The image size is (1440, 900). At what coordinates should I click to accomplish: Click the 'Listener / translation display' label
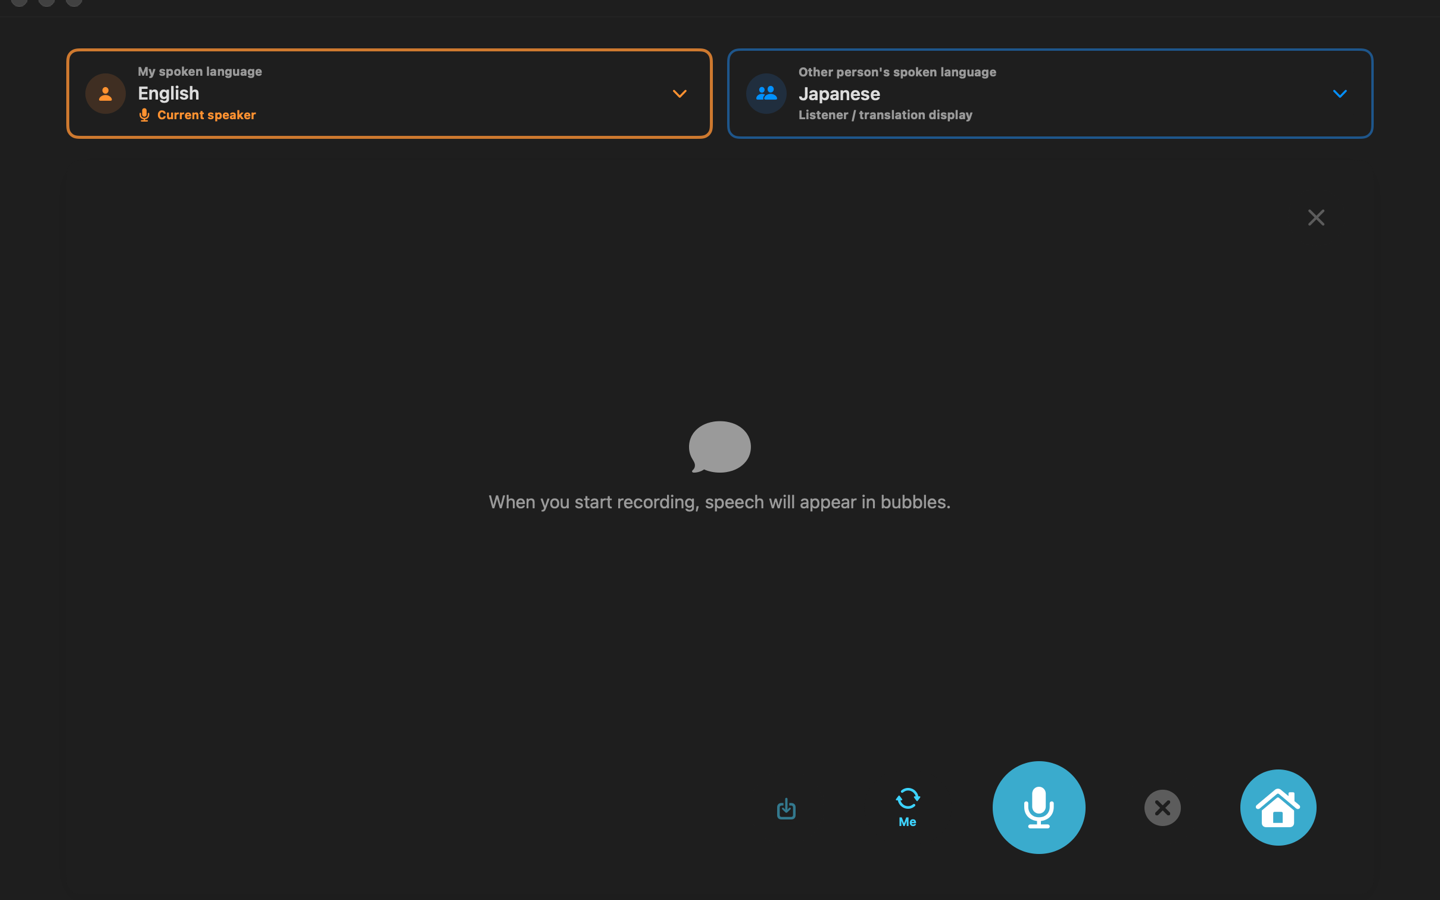[885, 115]
